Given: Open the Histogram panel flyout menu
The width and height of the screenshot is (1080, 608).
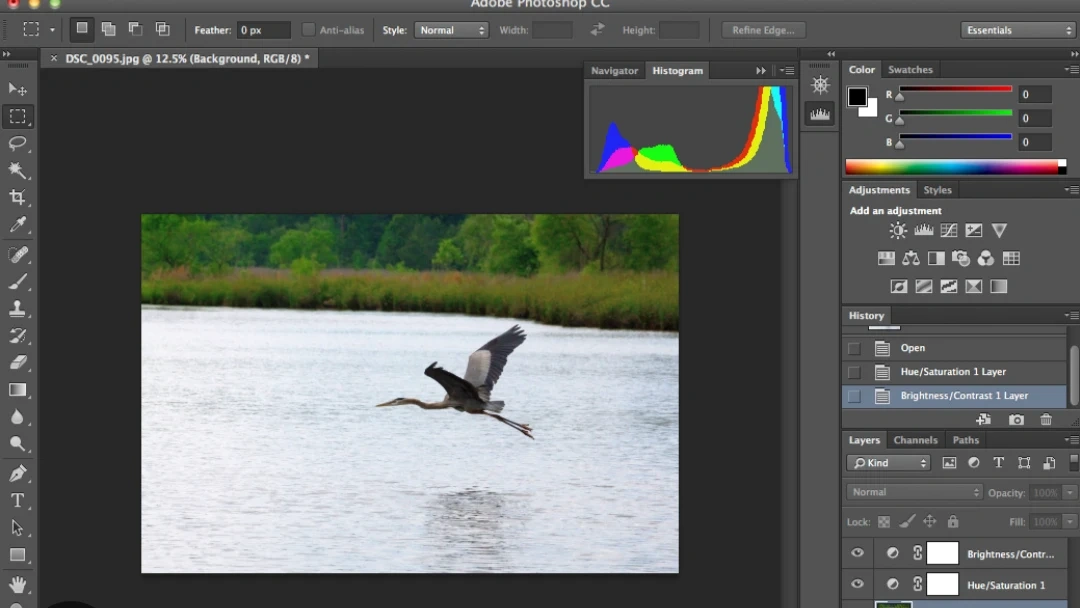Looking at the screenshot, I should [x=788, y=70].
